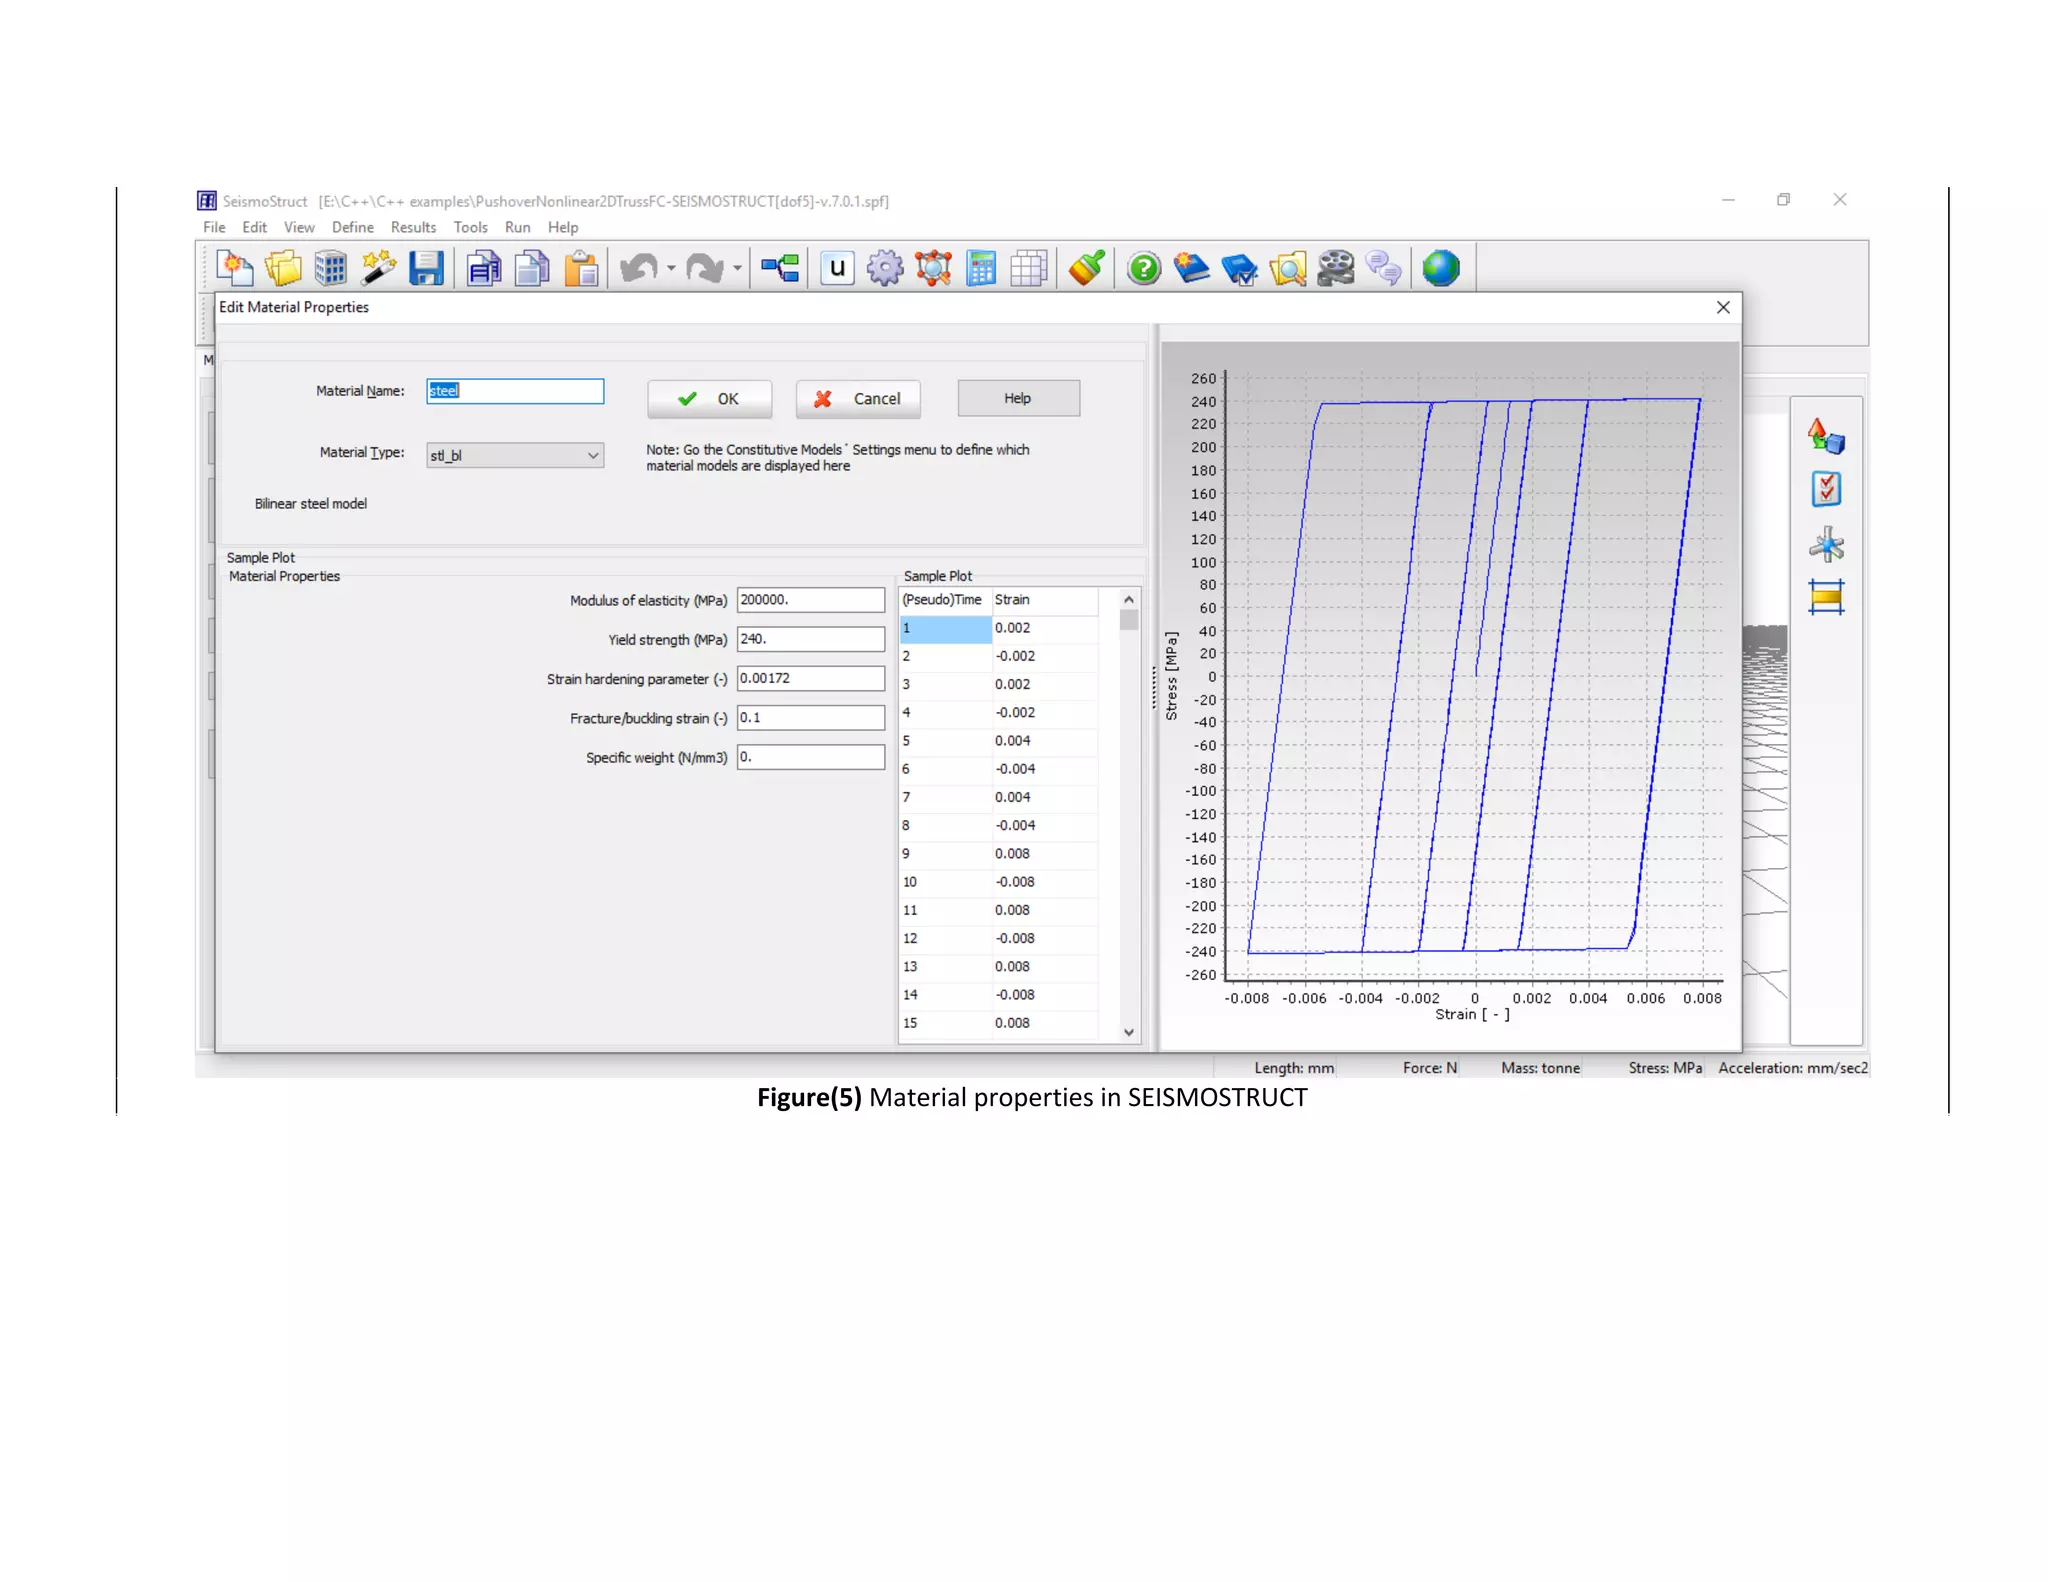The image size is (2048, 1582).
Task: Open the Results menu
Action: point(413,227)
